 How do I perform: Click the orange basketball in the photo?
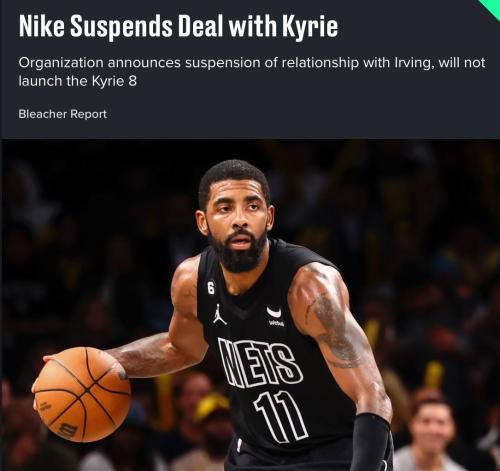point(82,394)
